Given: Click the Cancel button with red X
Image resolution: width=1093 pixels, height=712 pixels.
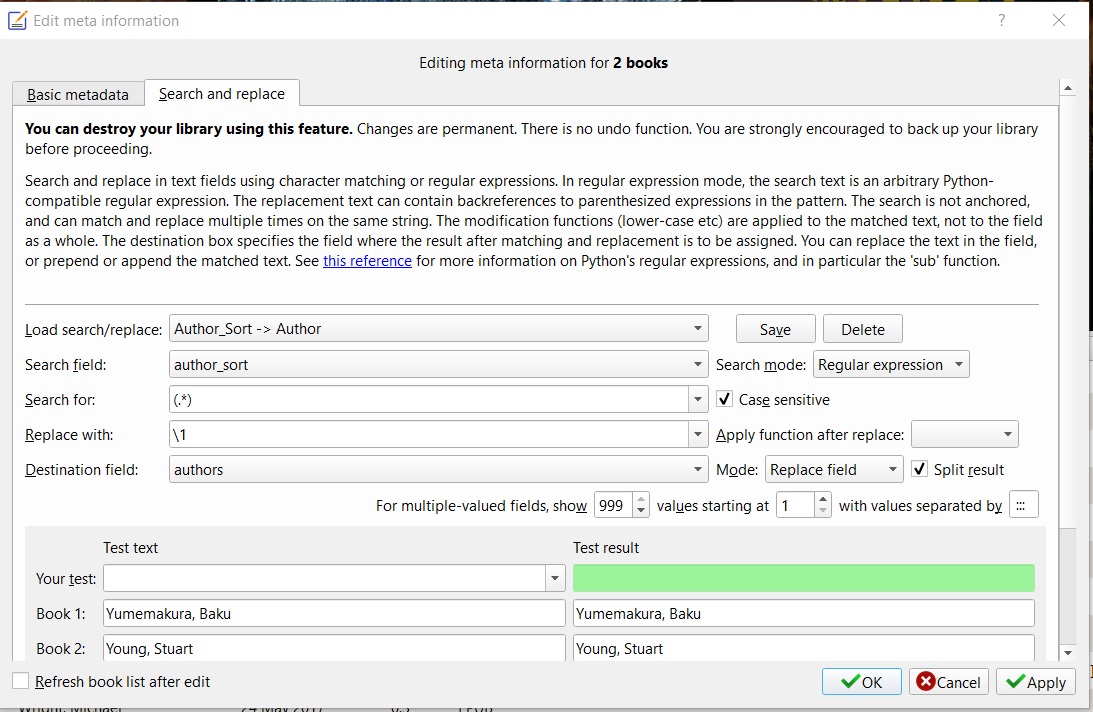Looking at the screenshot, I should 948,682.
